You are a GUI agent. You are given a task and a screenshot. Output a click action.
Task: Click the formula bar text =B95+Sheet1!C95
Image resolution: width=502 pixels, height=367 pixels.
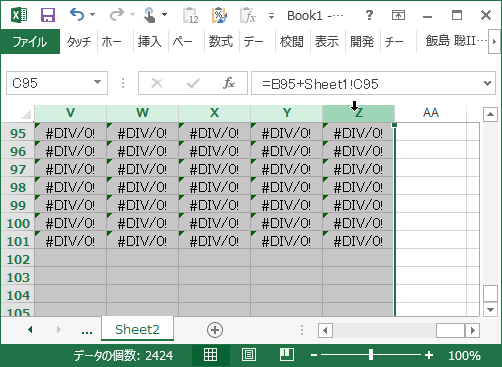pos(320,84)
